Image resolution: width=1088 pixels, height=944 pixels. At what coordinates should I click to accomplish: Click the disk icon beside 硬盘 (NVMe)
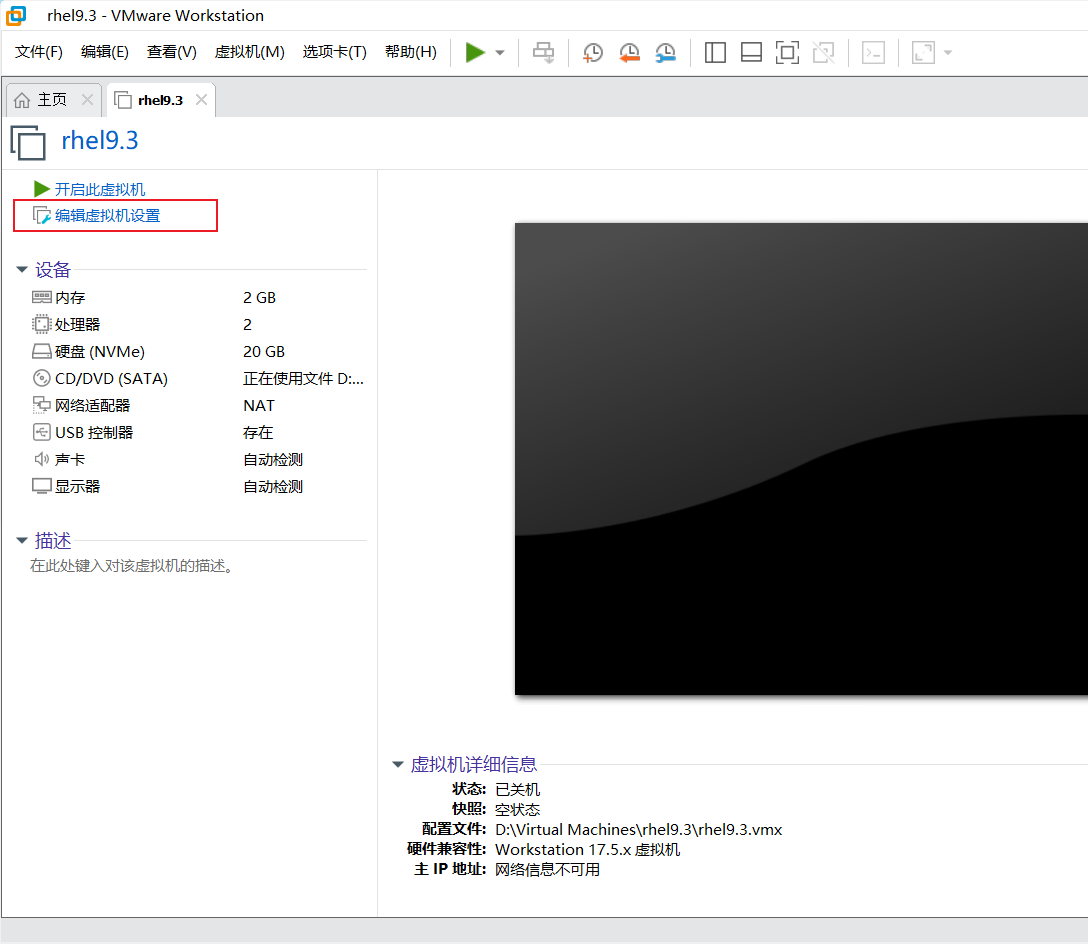pos(42,351)
